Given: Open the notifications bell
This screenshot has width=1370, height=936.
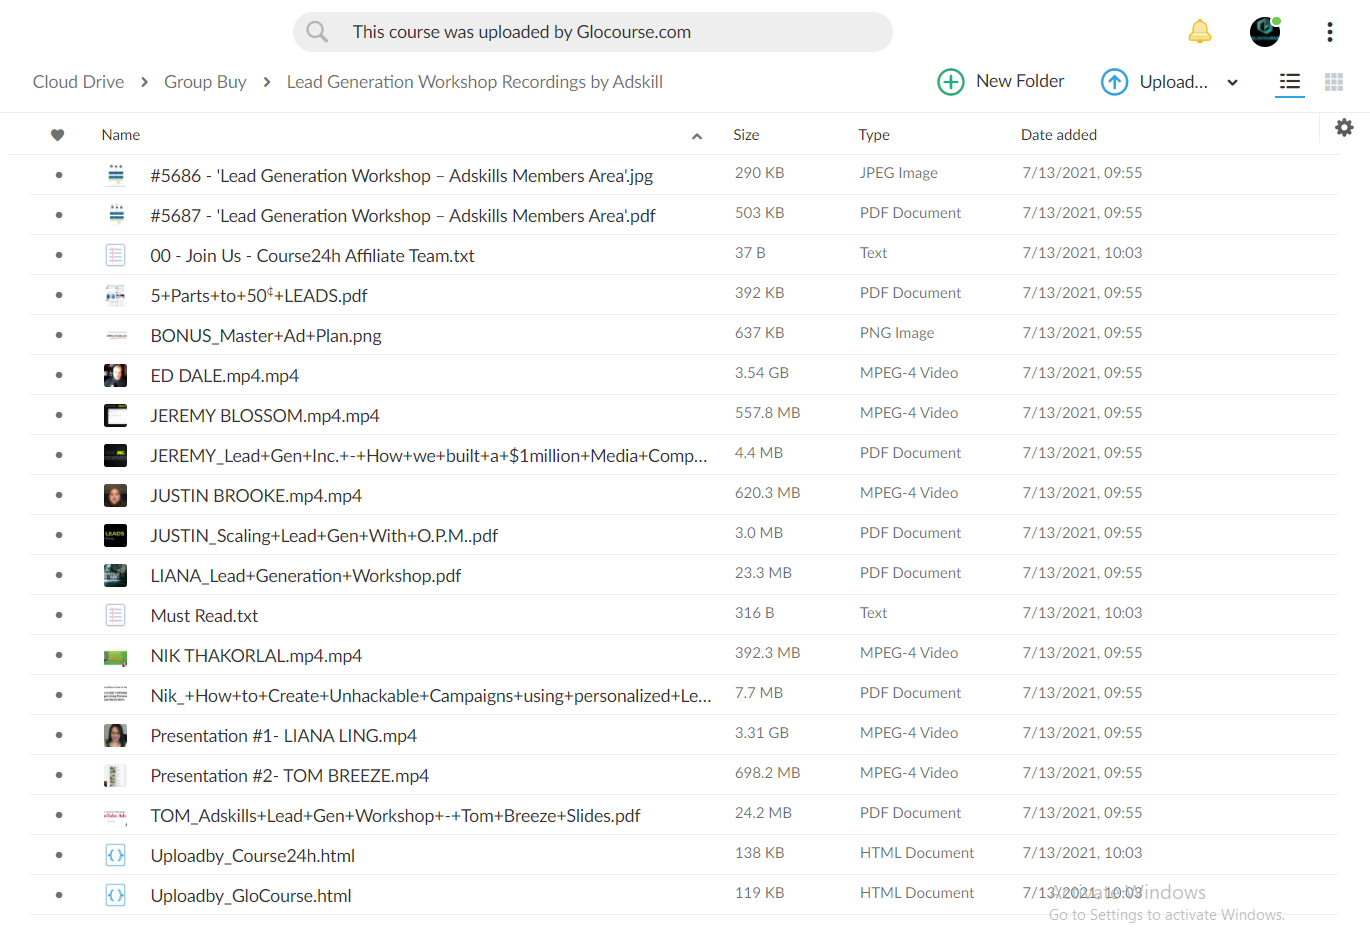Looking at the screenshot, I should click(1200, 32).
